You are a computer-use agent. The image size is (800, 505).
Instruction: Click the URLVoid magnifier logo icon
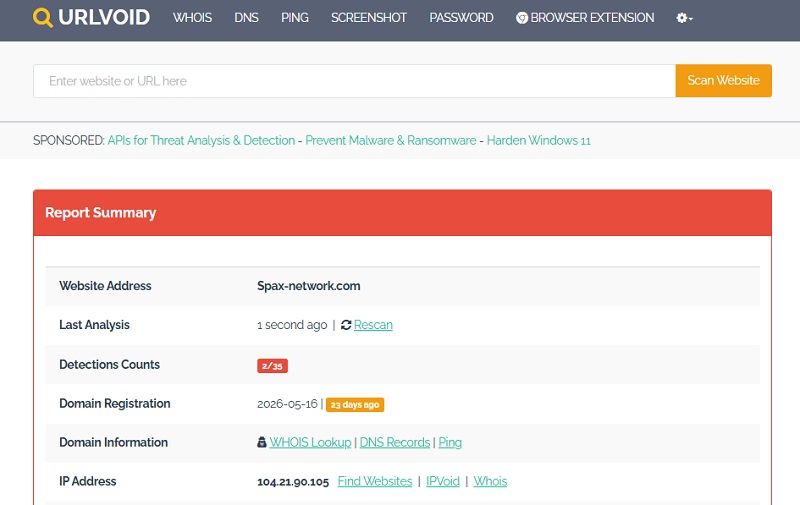tap(42, 18)
